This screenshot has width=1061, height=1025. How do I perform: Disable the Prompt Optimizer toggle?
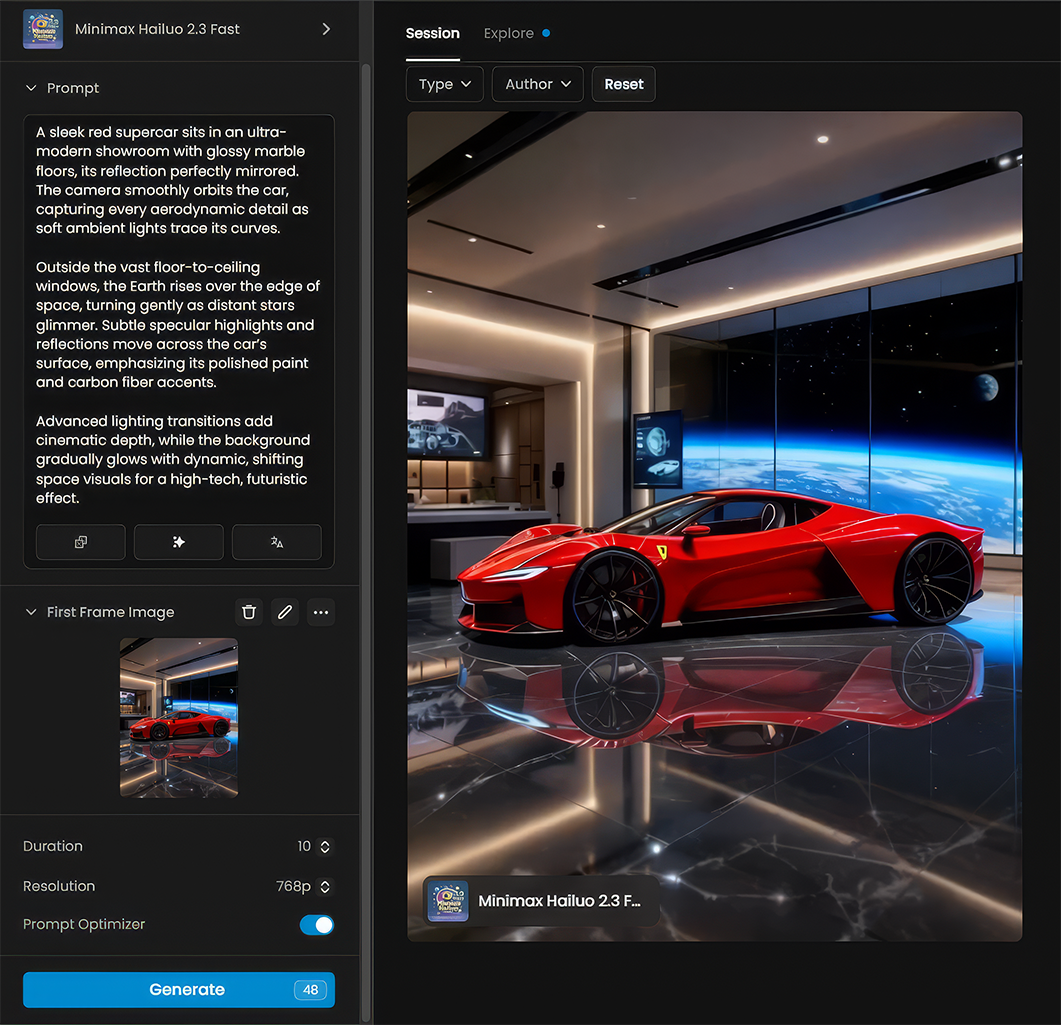(x=316, y=925)
